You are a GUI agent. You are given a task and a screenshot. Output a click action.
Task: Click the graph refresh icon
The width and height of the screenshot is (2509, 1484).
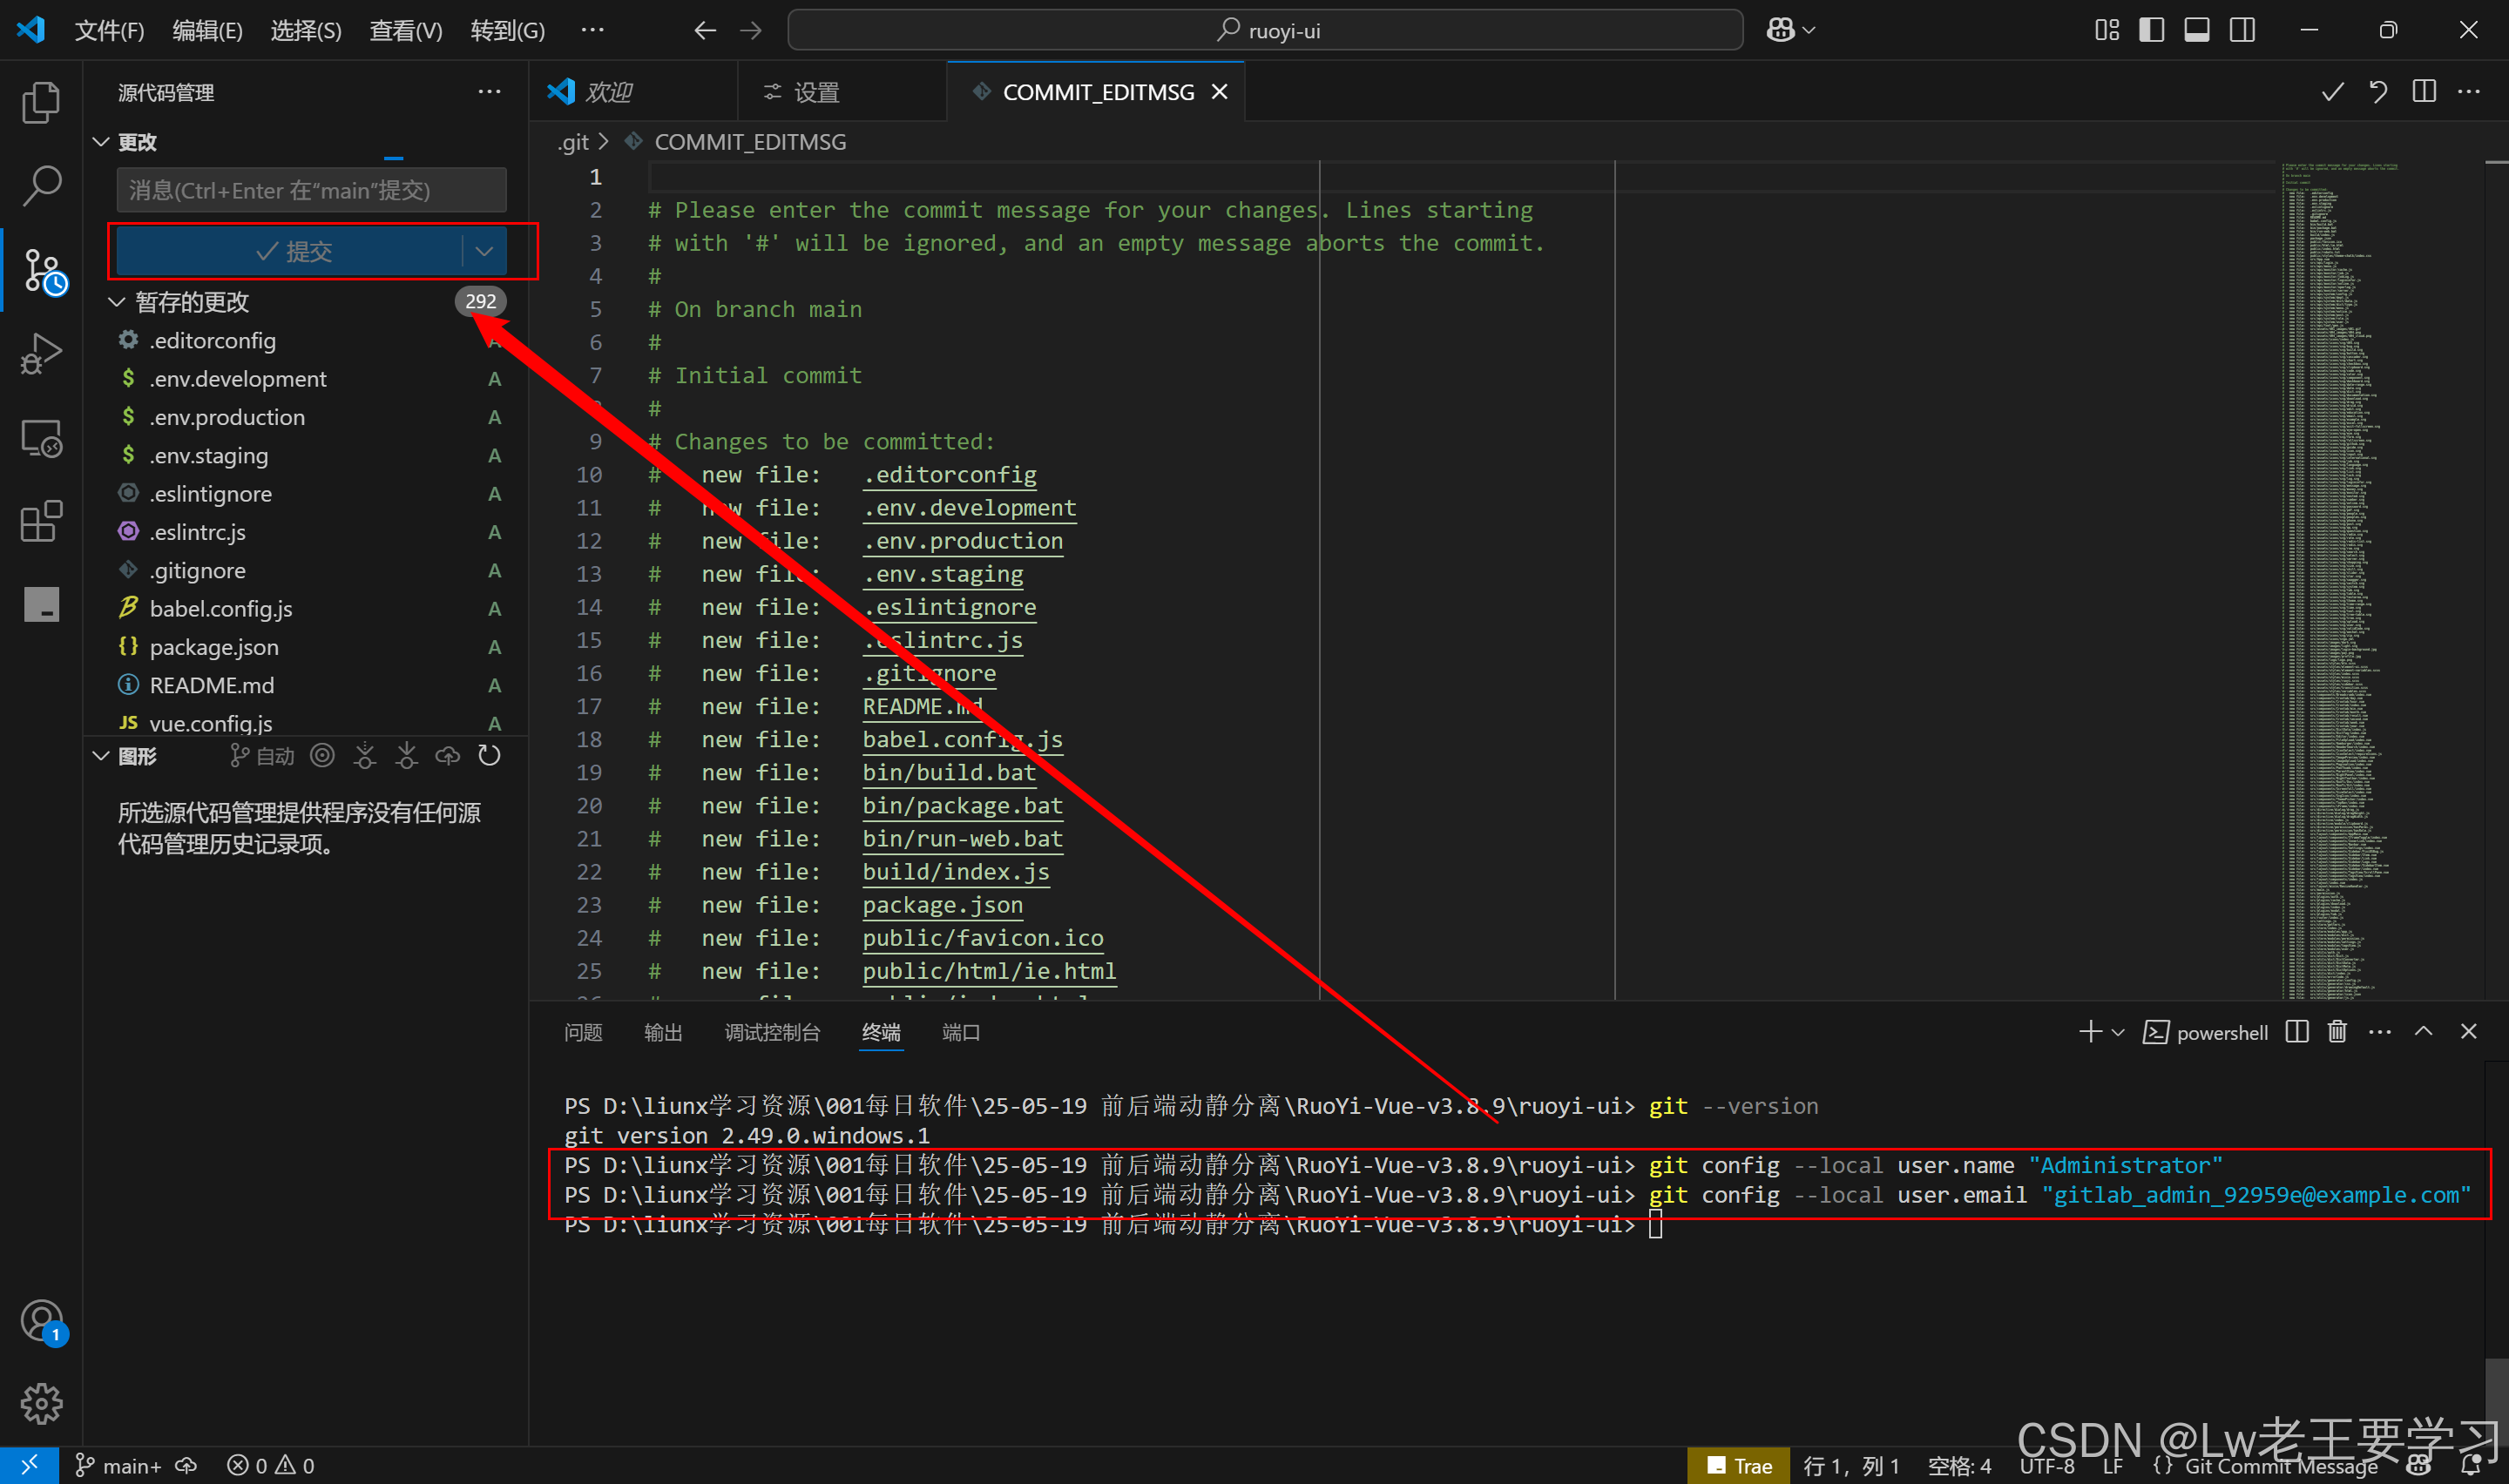pos(489,756)
